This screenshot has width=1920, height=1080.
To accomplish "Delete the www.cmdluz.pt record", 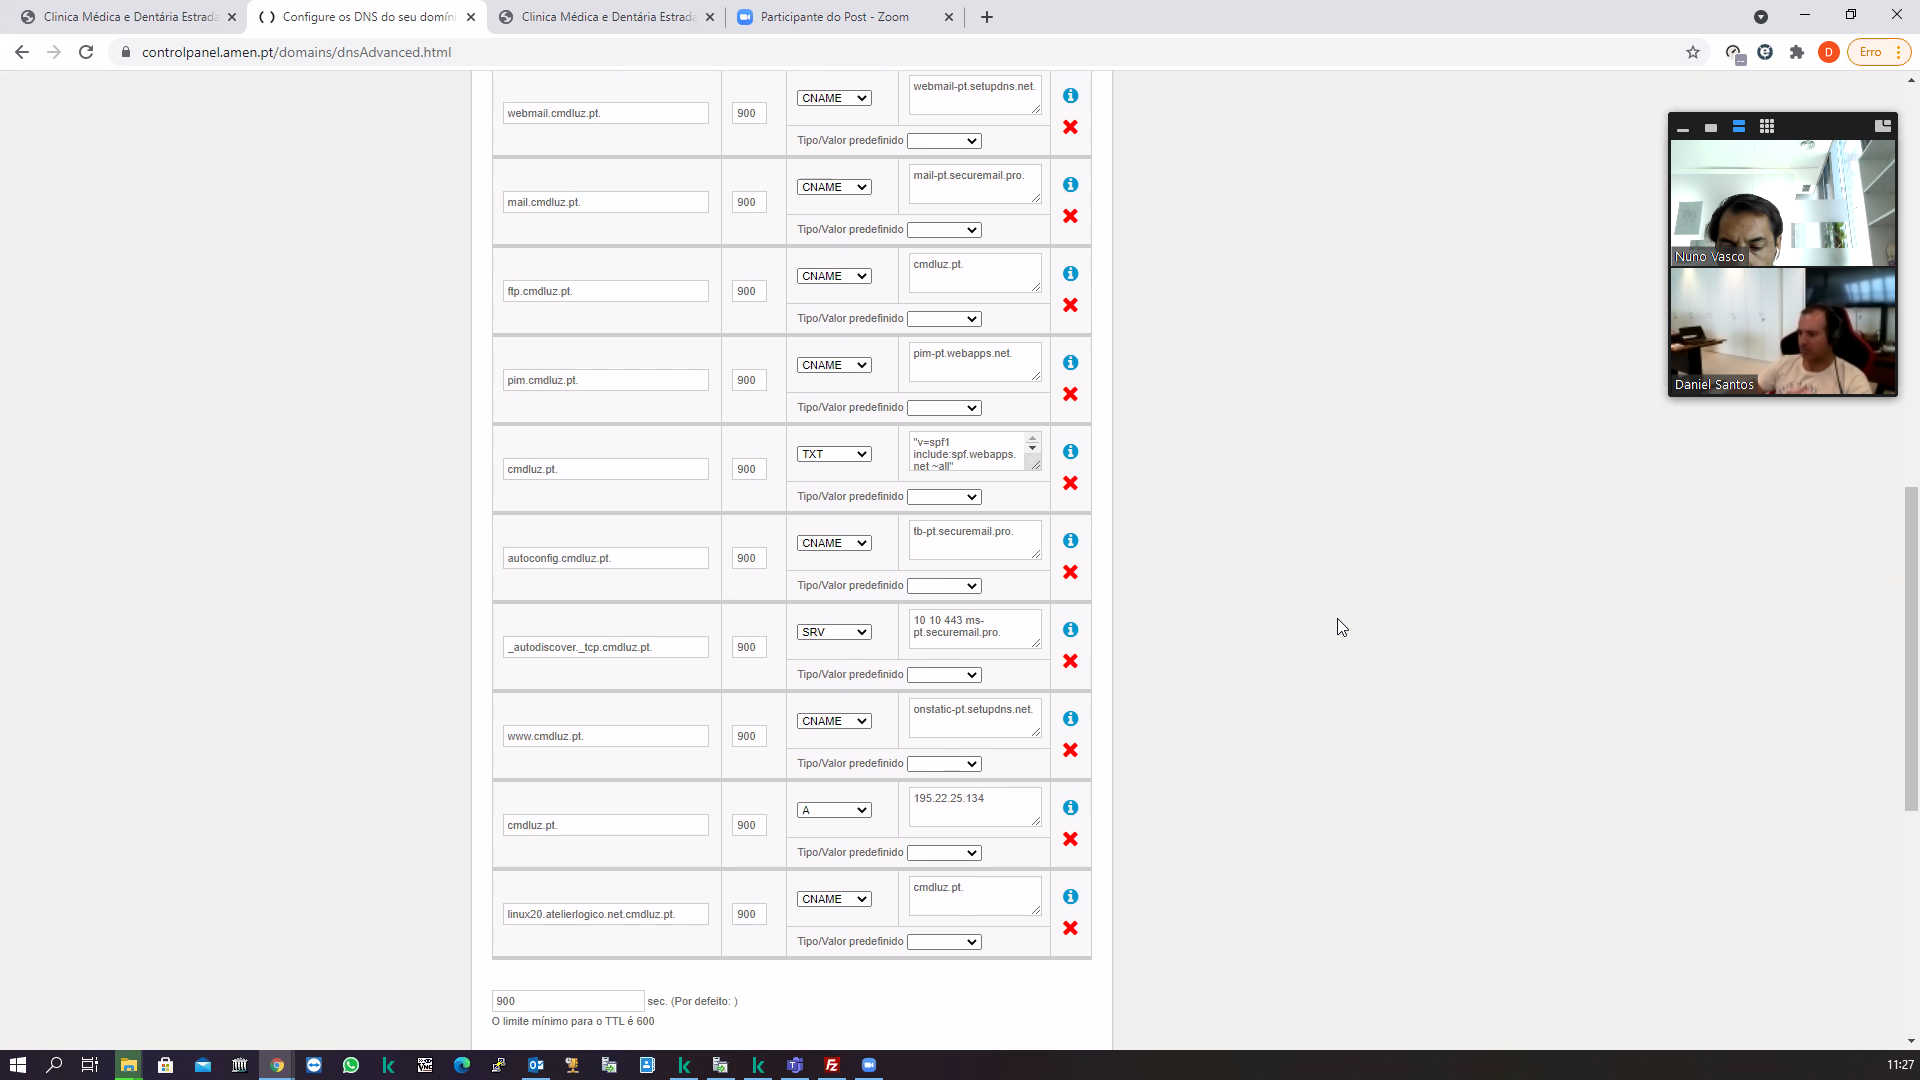I will (x=1070, y=750).
